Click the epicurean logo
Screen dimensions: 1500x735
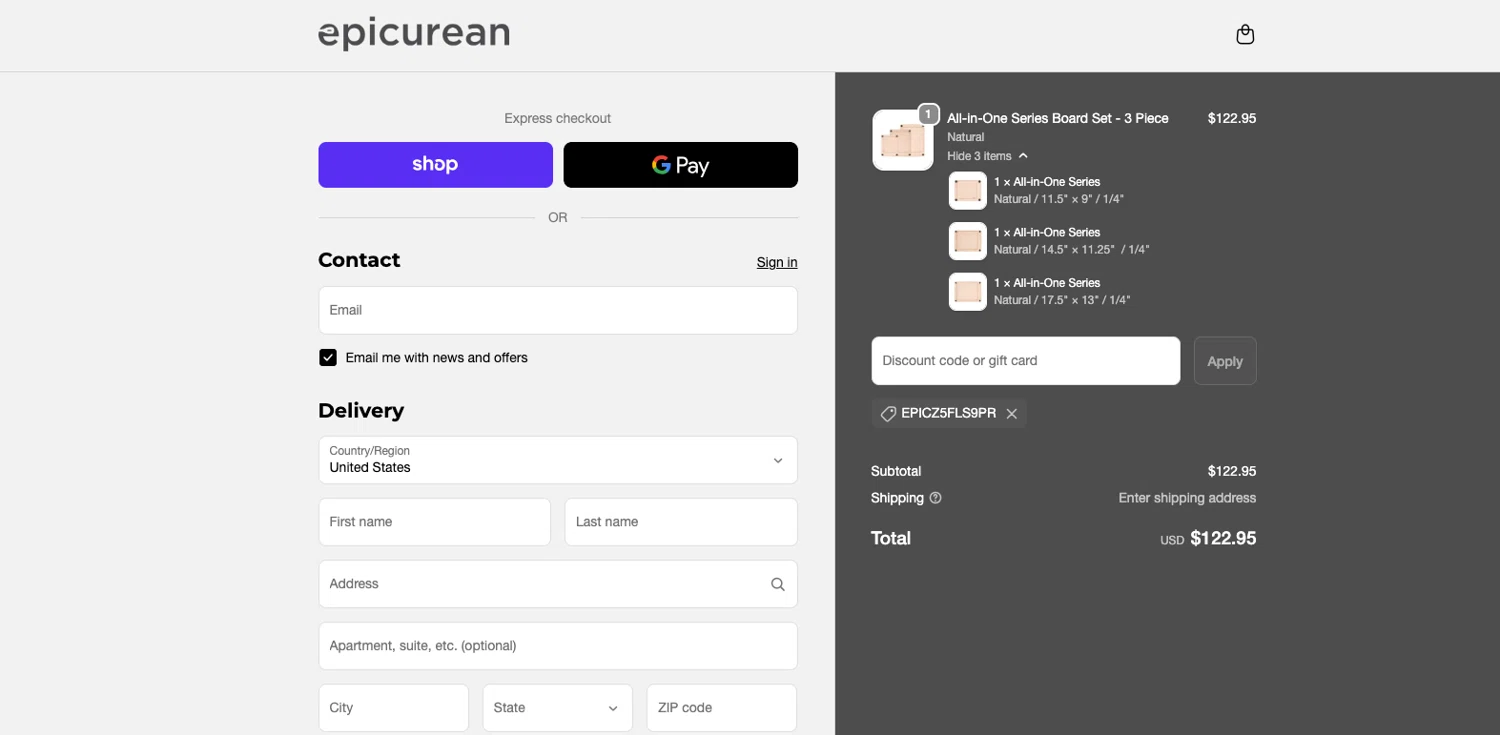pos(414,34)
